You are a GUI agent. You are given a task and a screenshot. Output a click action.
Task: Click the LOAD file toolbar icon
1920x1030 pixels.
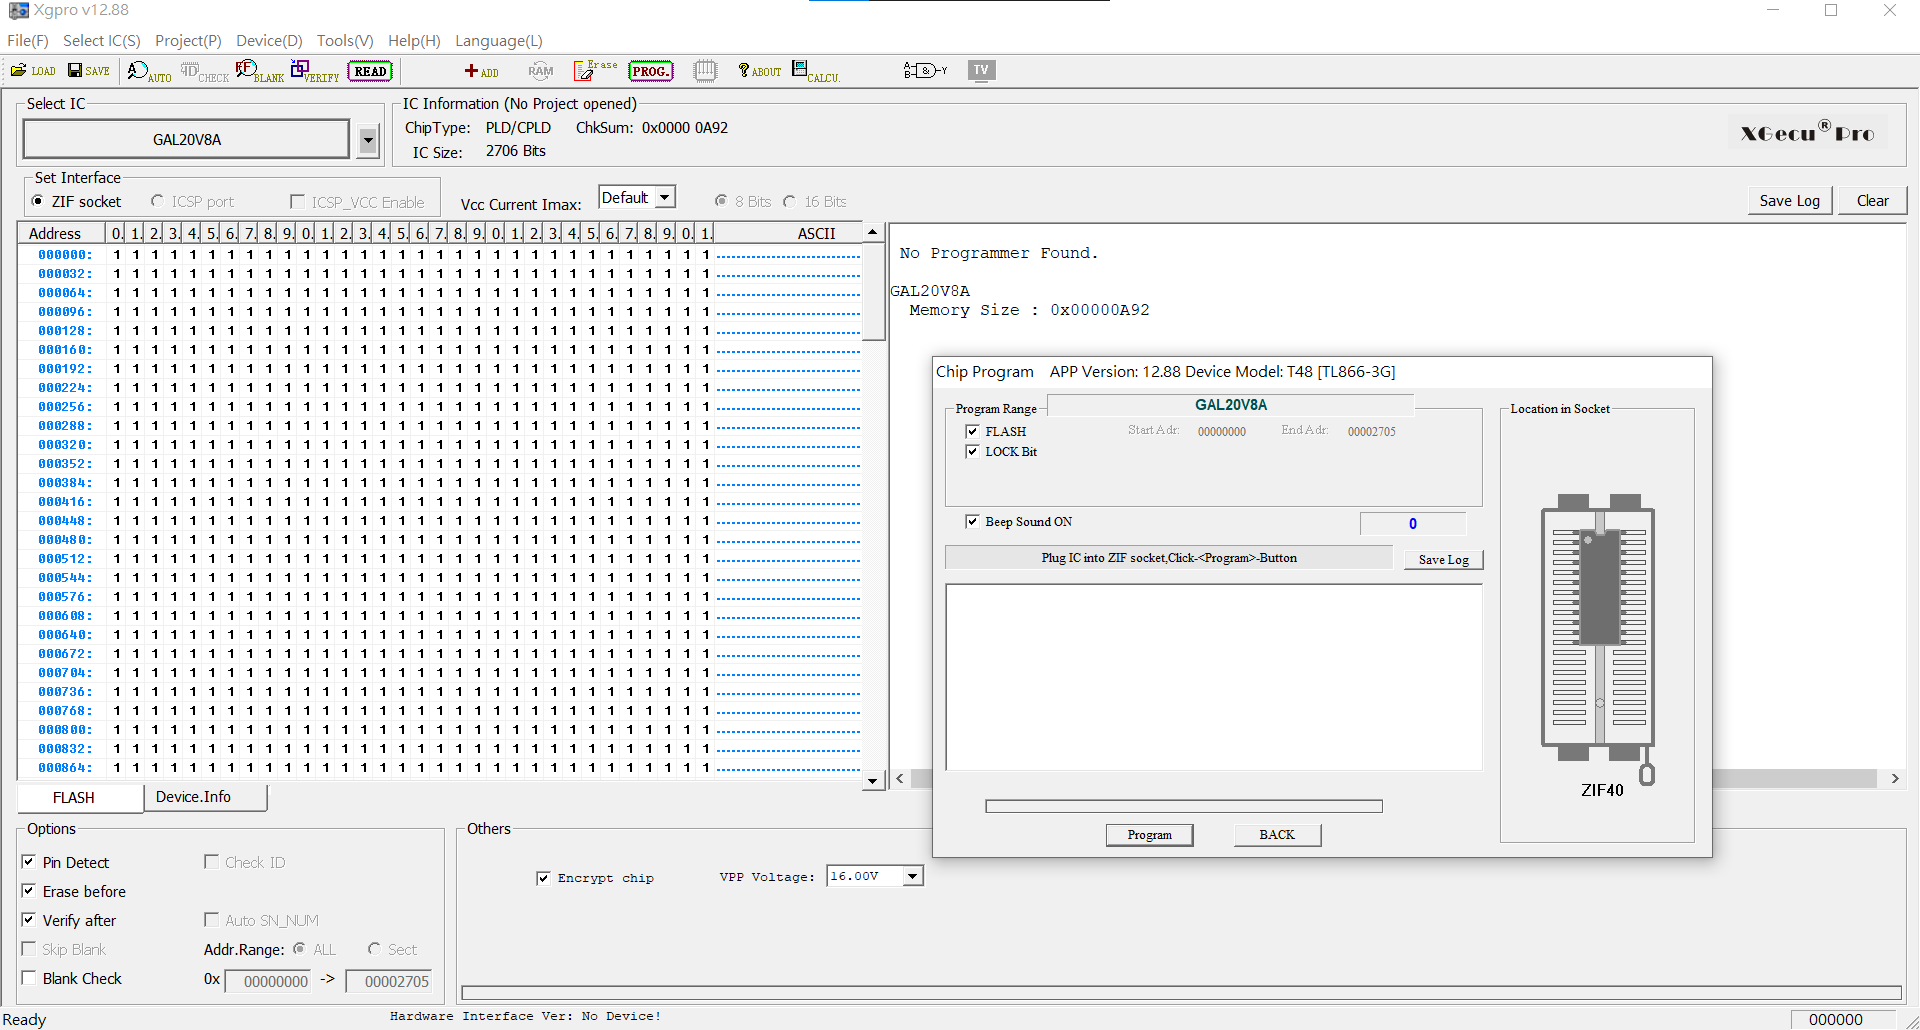click(x=33, y=71)
